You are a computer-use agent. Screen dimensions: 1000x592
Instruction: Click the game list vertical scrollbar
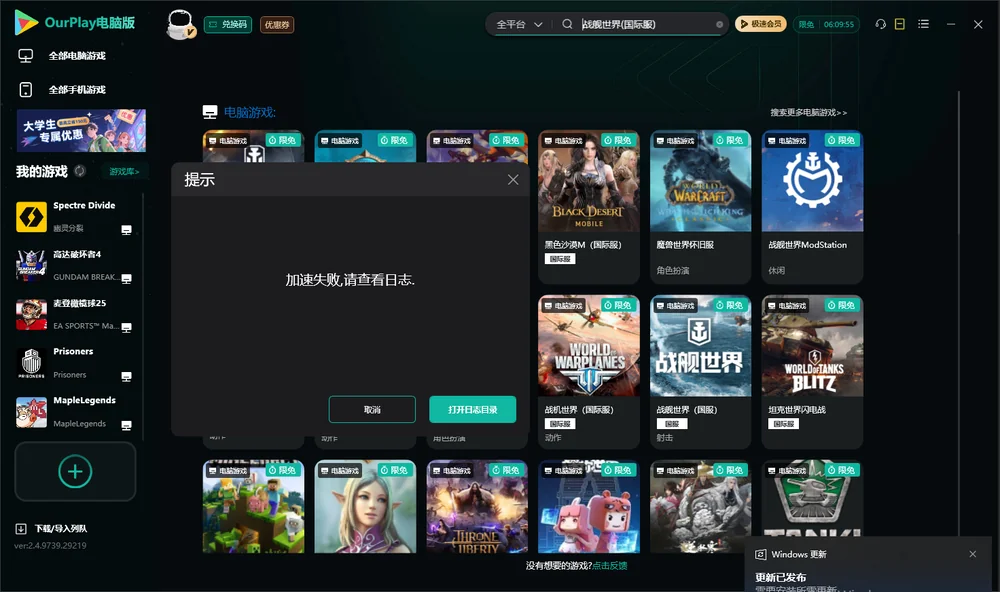tap(959, 313)
